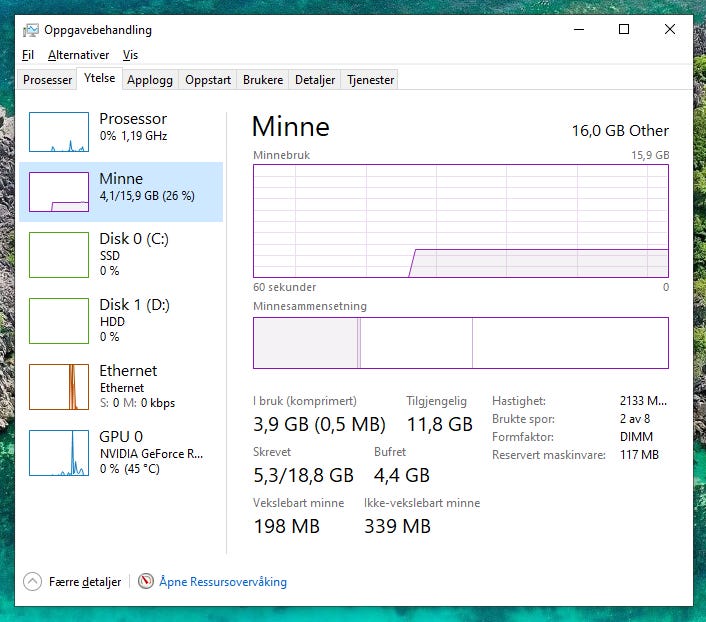
Task: Switch to the Applogg tab
Action: coord(150,80)
